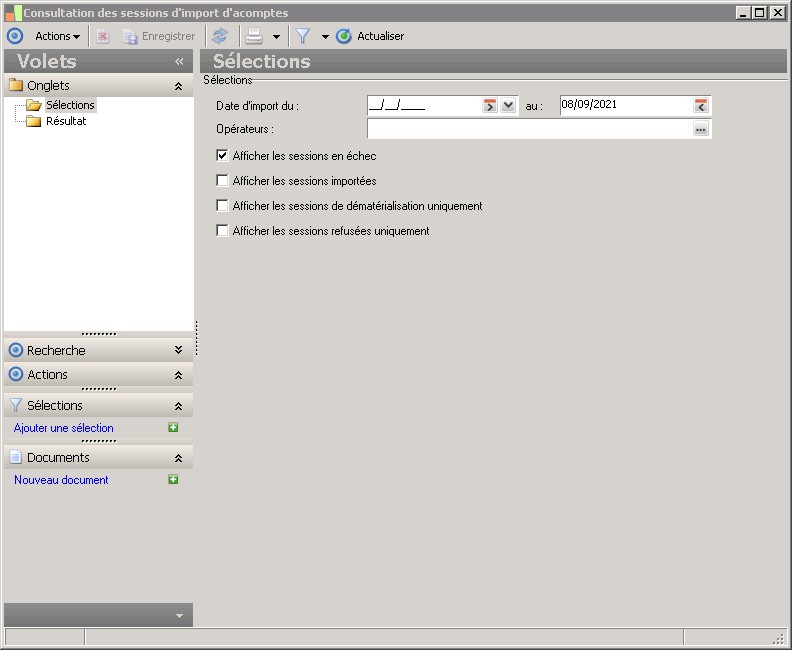Tick Afficher les sessions de dématérialisation uniquement
This screenshot has height=650, width=792.
(x=223, y=206)
